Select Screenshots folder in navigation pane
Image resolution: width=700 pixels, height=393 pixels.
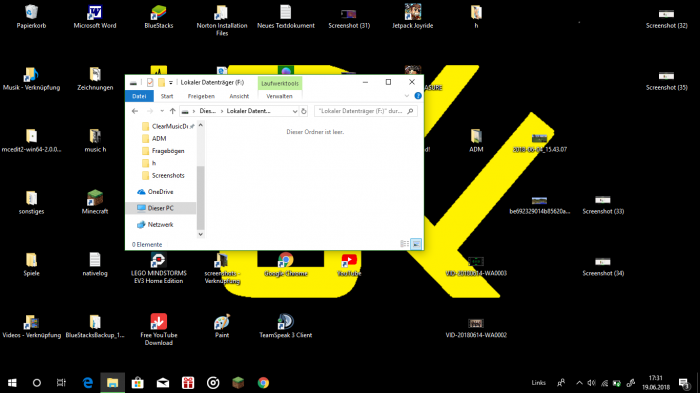[x=163, y=176]
